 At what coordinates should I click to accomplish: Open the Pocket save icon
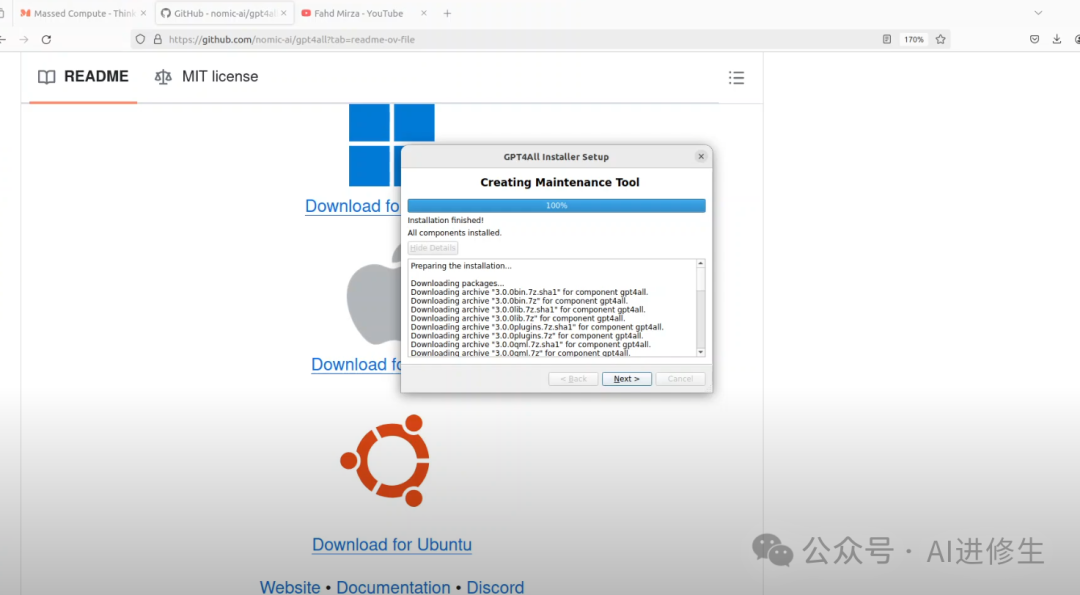(1035, 39)
